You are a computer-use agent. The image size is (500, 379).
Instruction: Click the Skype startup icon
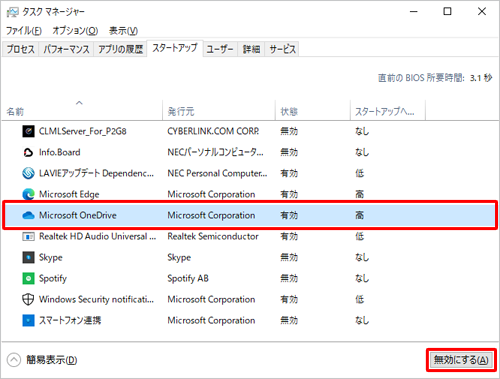tap(28, 257)
